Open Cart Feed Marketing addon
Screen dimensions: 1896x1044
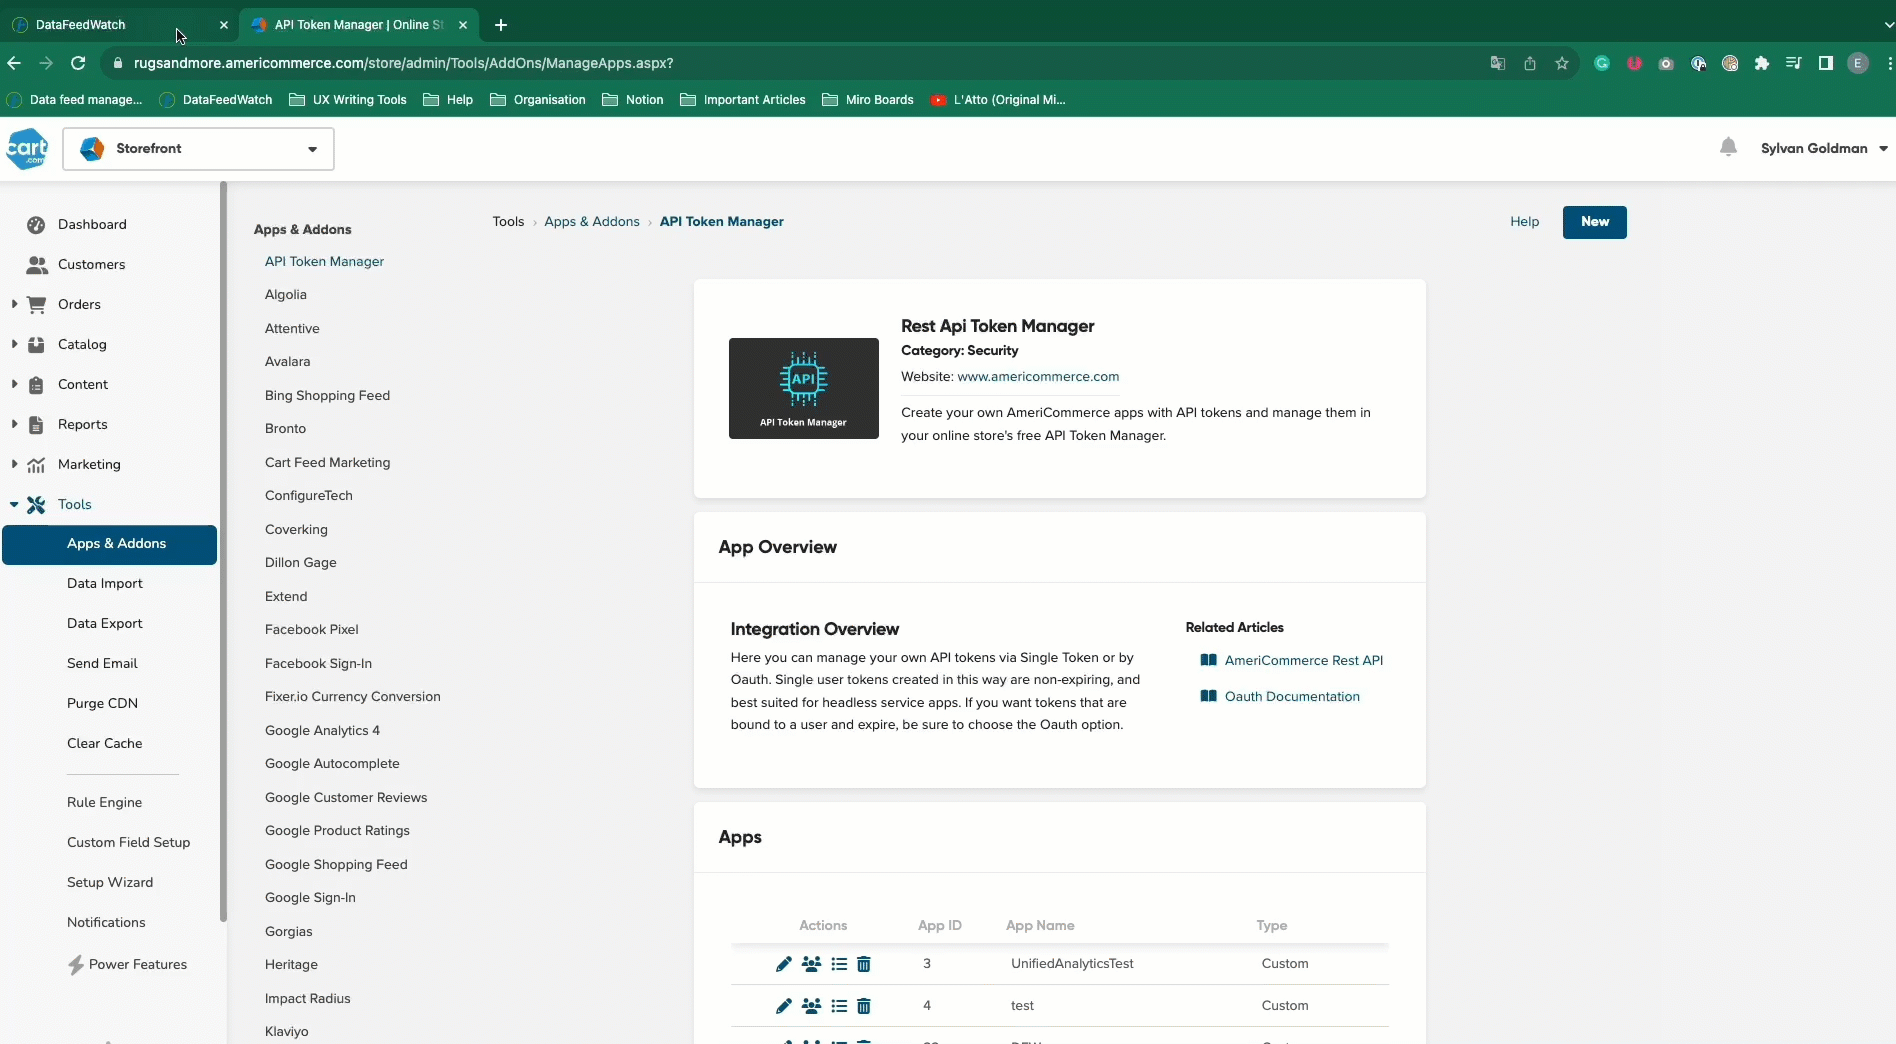328,463
